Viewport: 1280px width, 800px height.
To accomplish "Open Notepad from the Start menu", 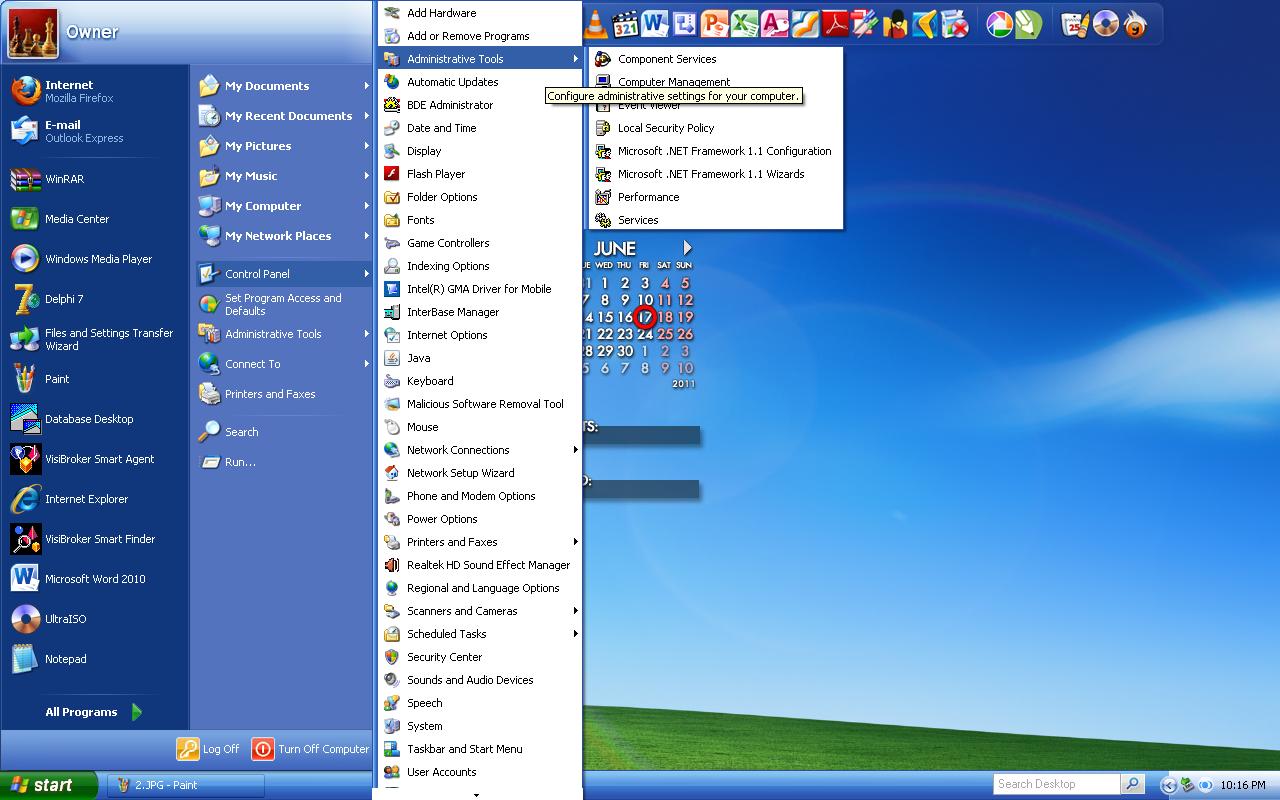I will (95, 659).
